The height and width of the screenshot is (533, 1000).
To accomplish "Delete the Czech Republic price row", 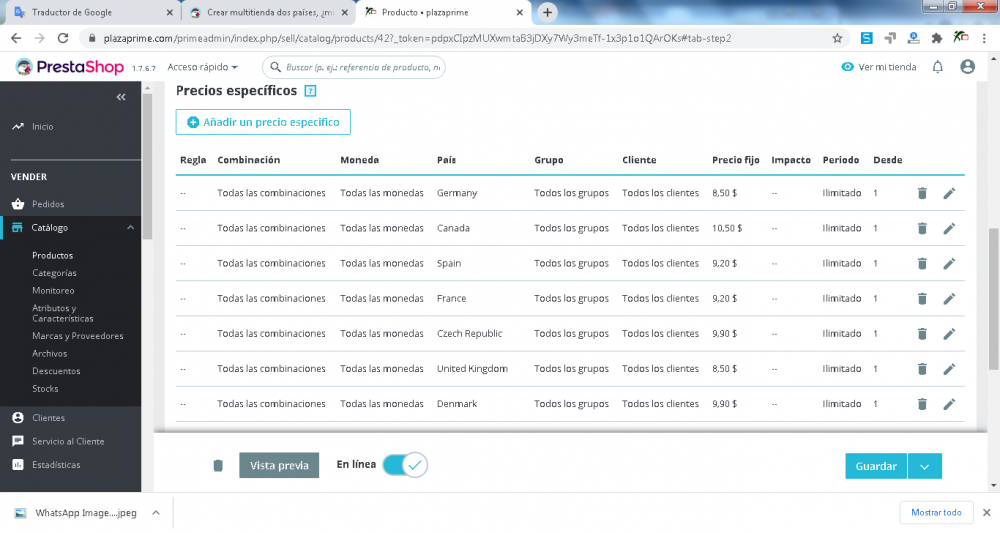I will point(922,333).
